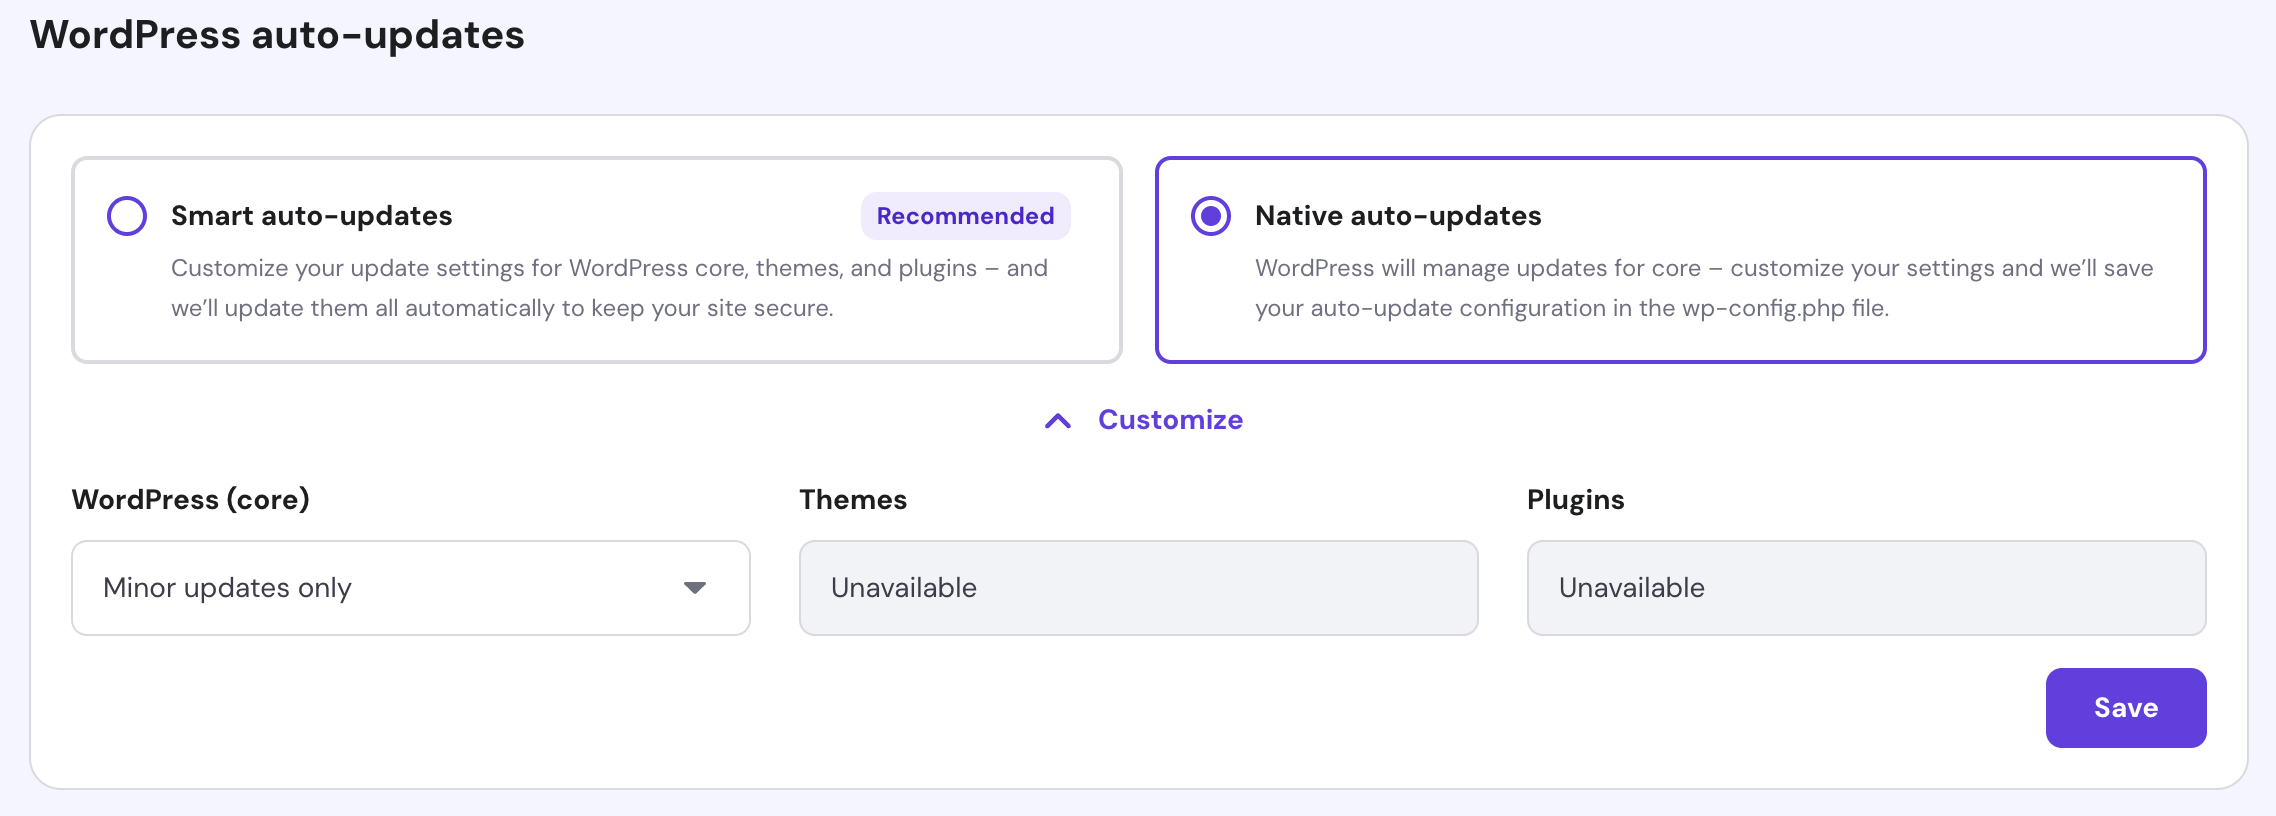
Task: Click the Recommended badge
Action: tap(965, 216)
